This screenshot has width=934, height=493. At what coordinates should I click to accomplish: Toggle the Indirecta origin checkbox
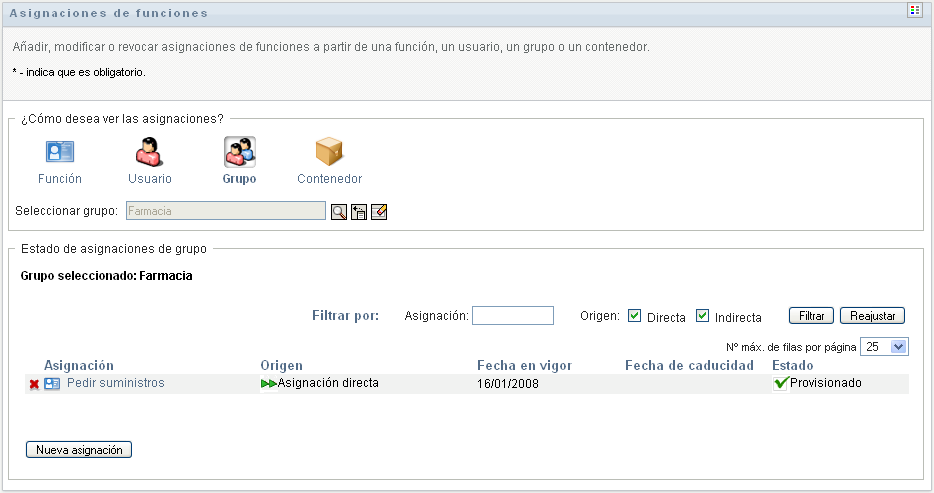click(x=702, y=316)
